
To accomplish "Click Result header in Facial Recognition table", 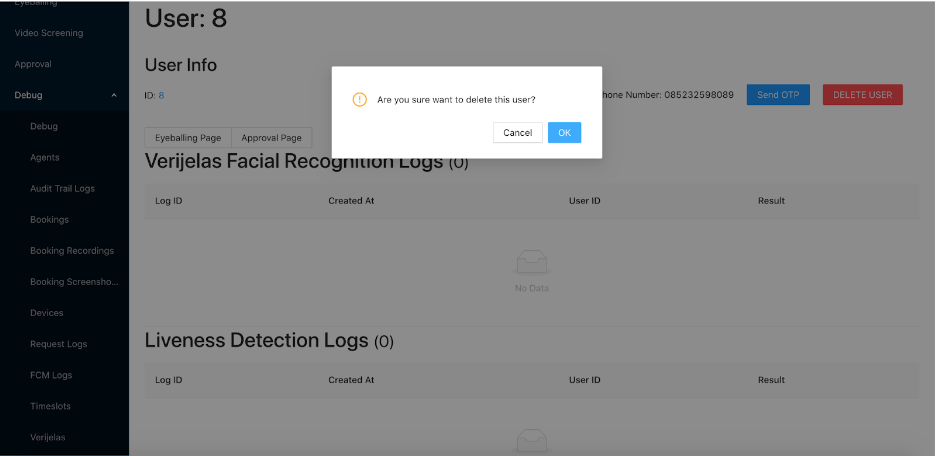I will pos(771,201).
